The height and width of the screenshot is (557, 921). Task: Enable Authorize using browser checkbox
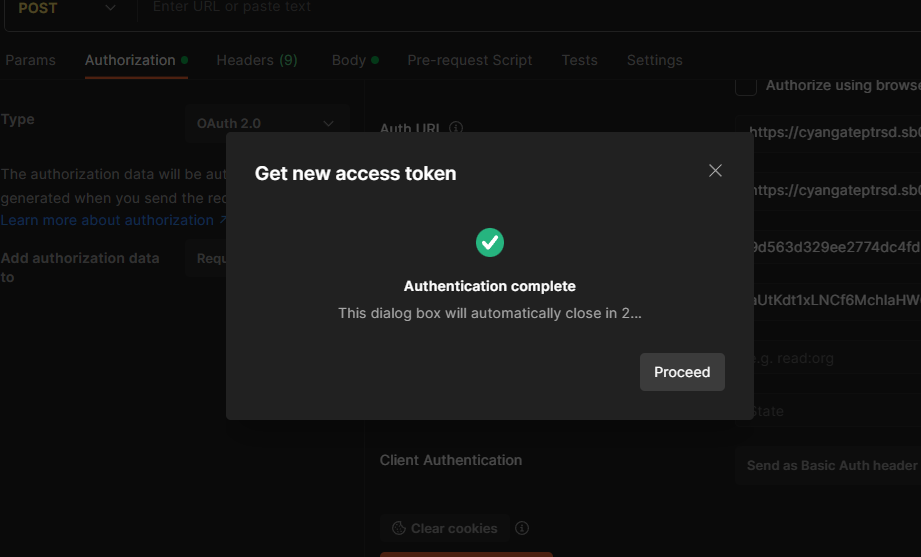746,86
